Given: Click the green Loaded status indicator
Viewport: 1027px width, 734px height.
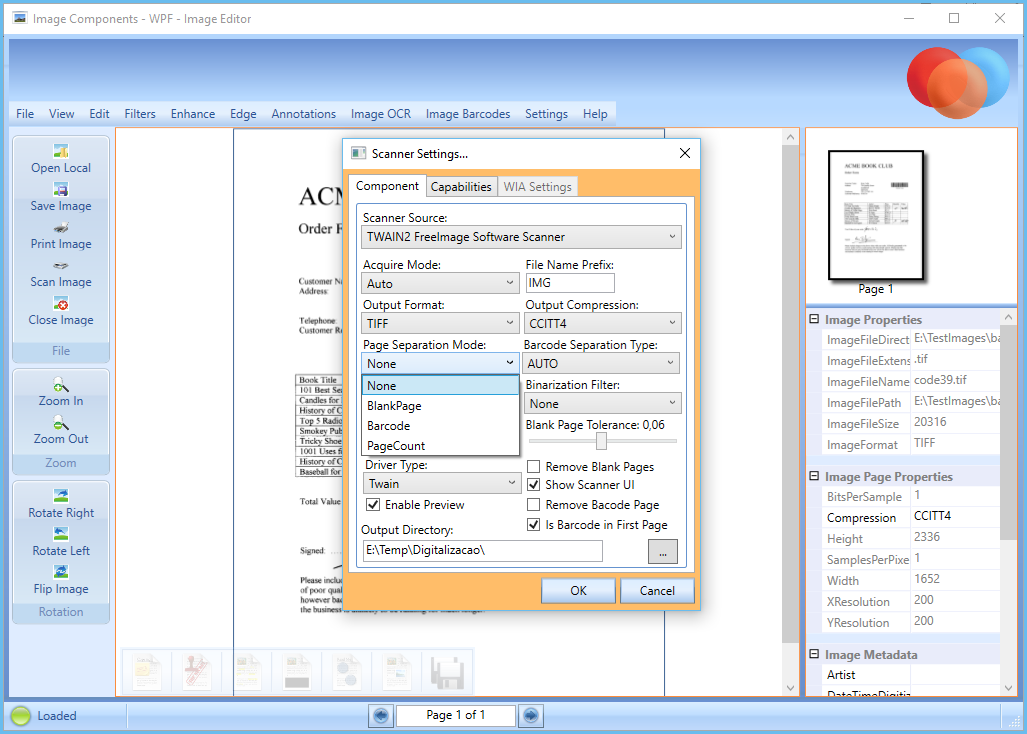Looking at the screenshot, I should (20, 716).
